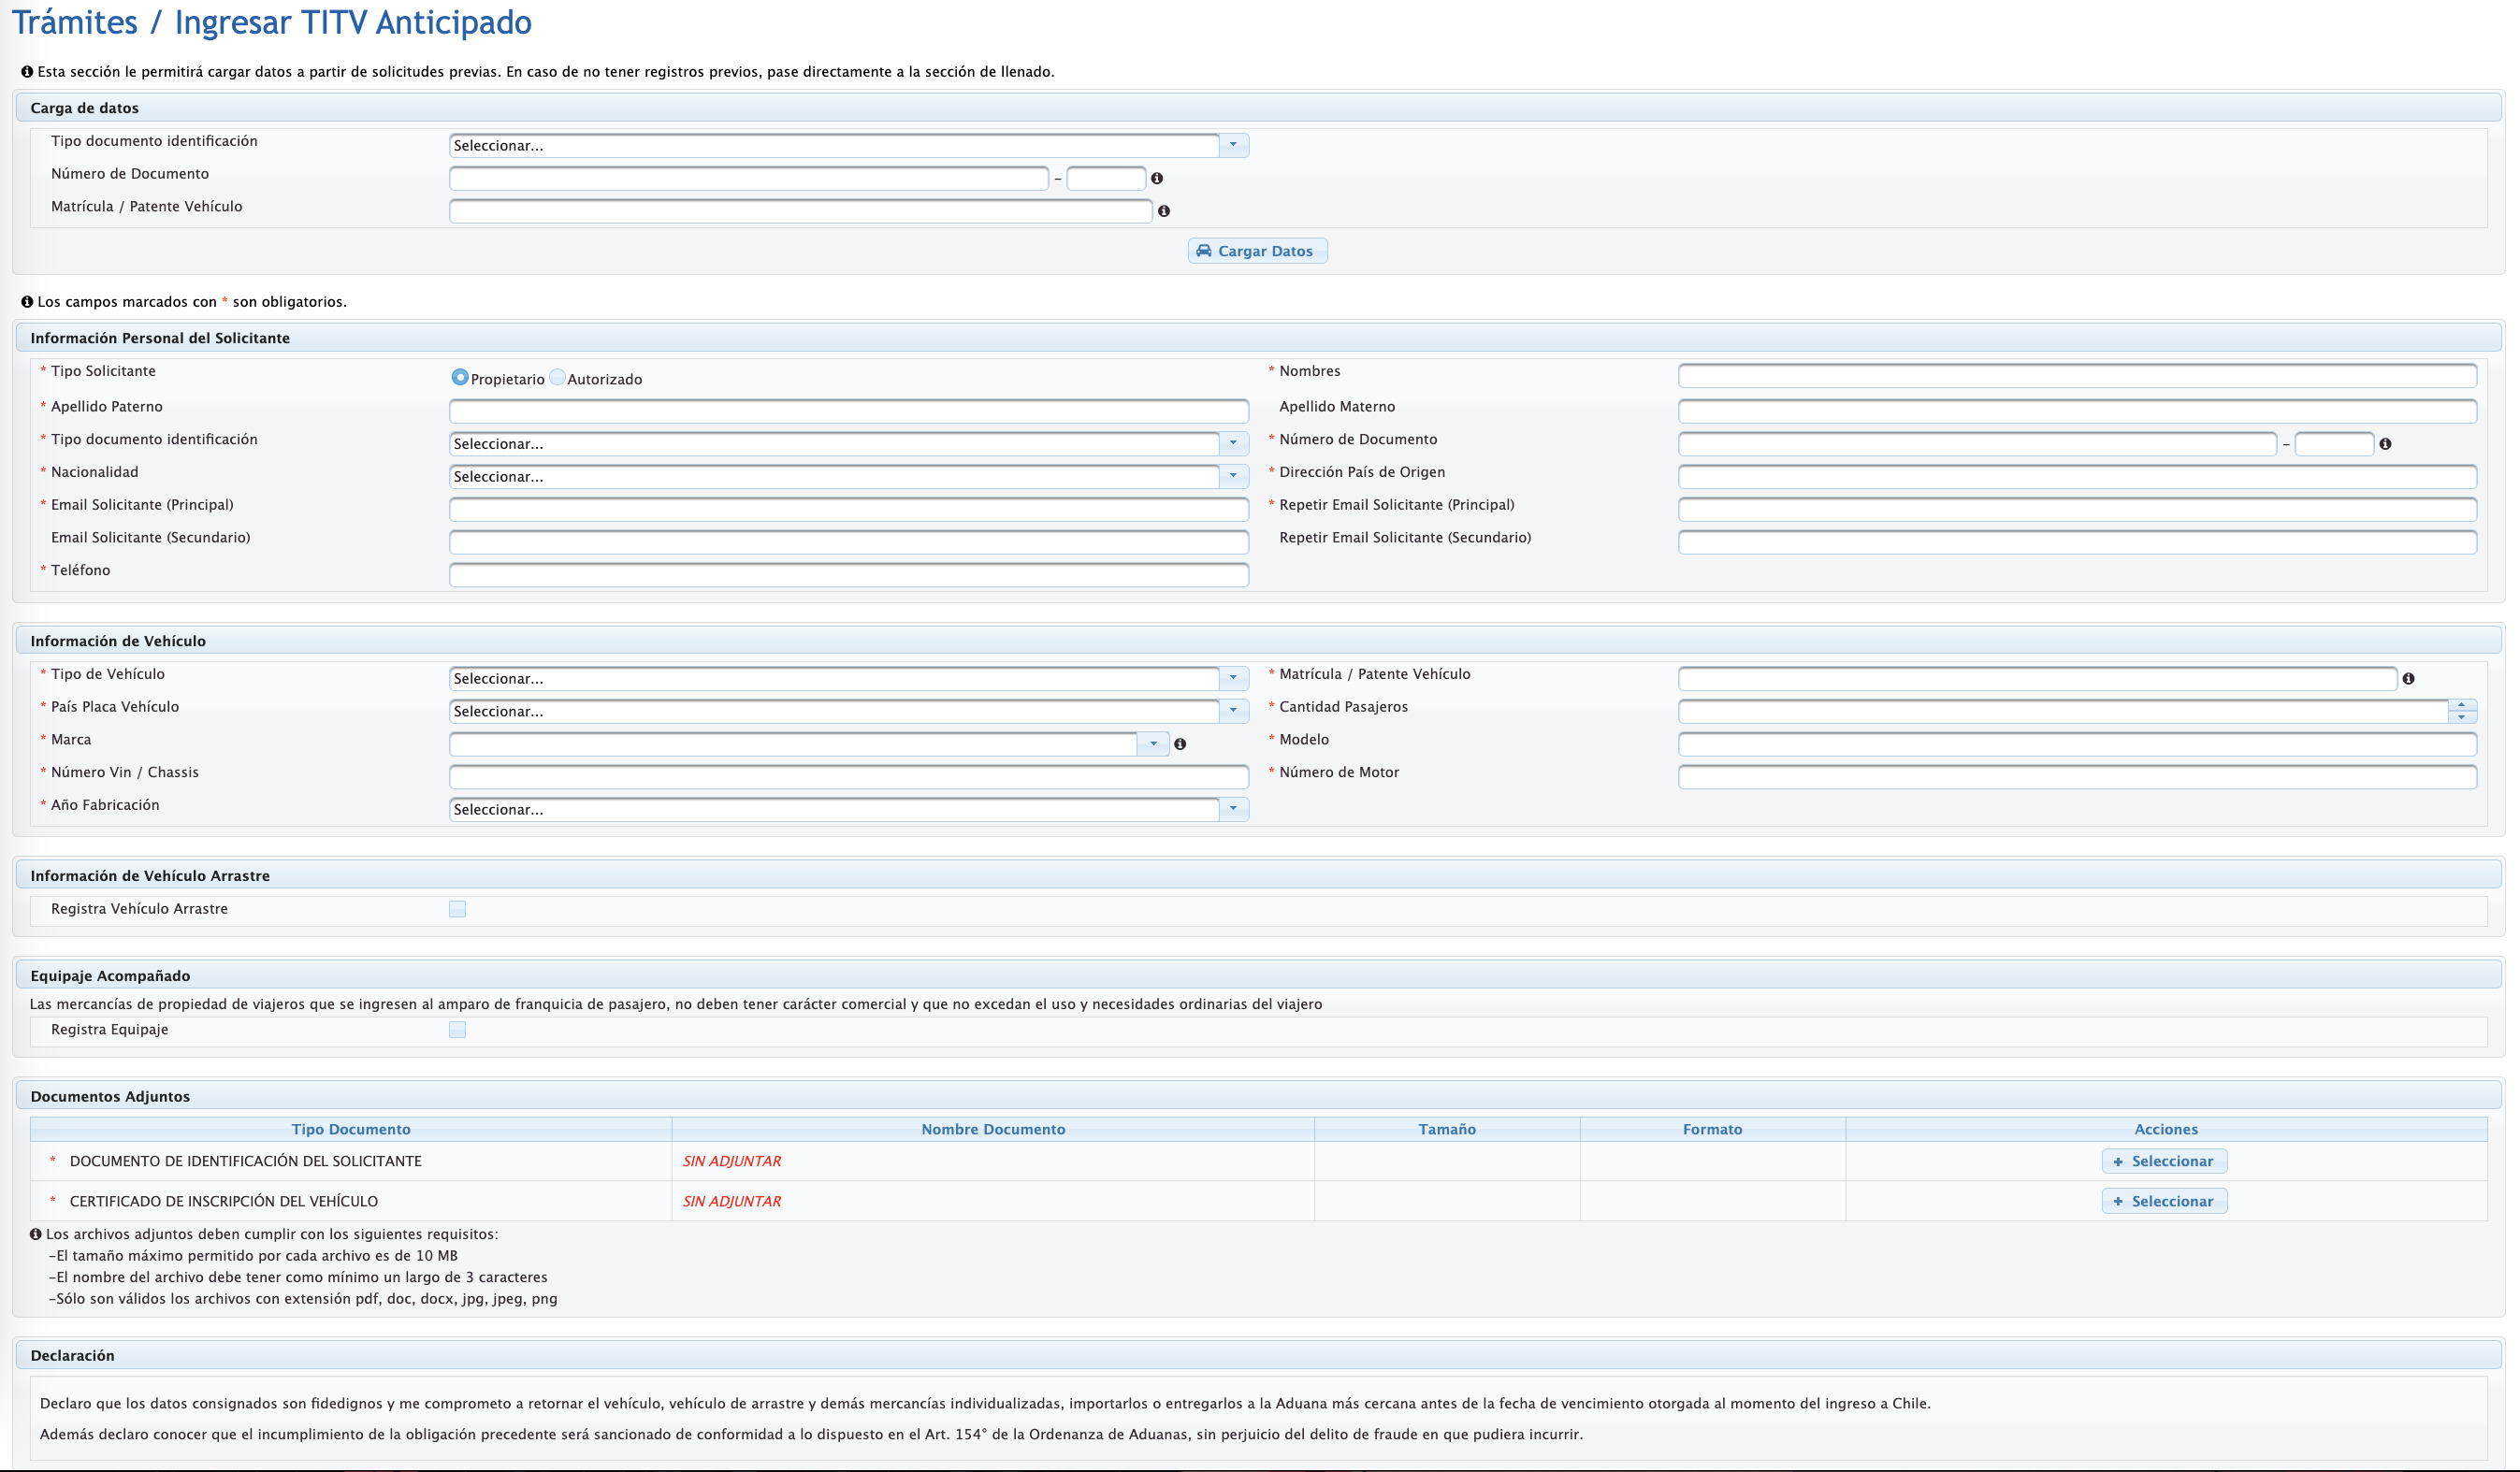Screen dimensions: 2520x1472
Task: Click the Cargar Datos button
Action: pos(1257,251)
